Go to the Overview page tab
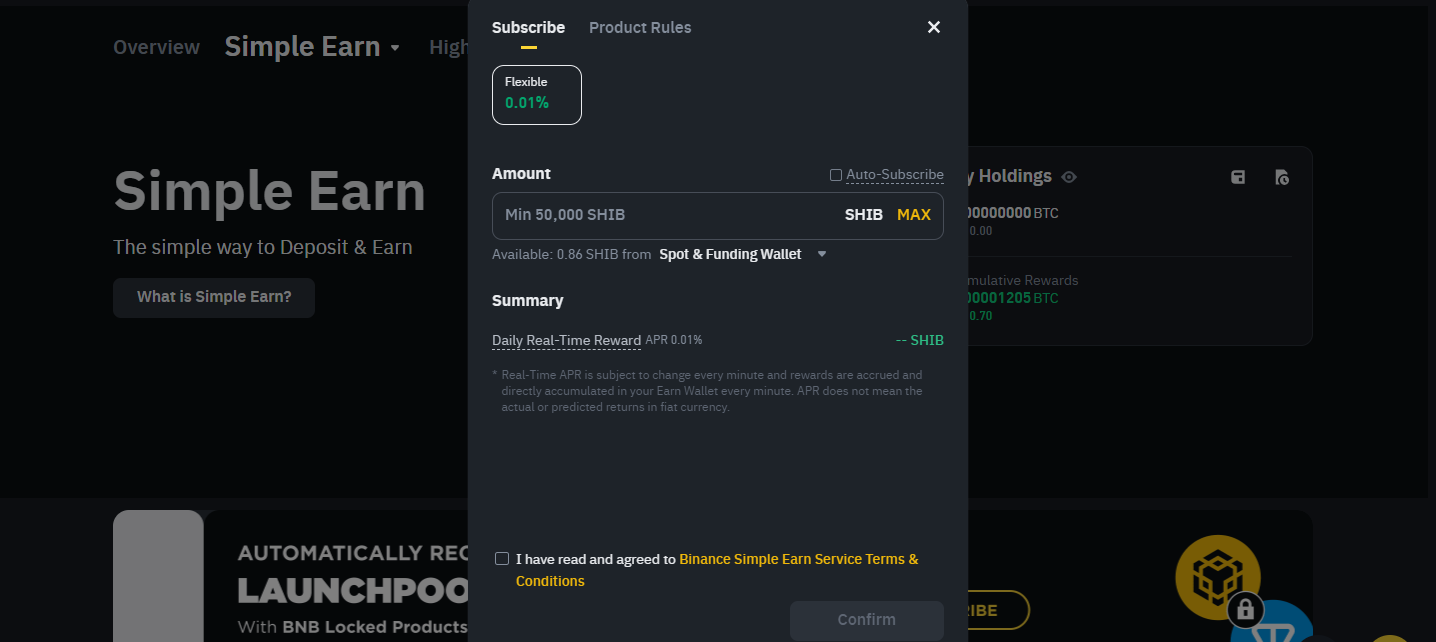Viewport: 1436px width, 642px height. pos(156,47)
